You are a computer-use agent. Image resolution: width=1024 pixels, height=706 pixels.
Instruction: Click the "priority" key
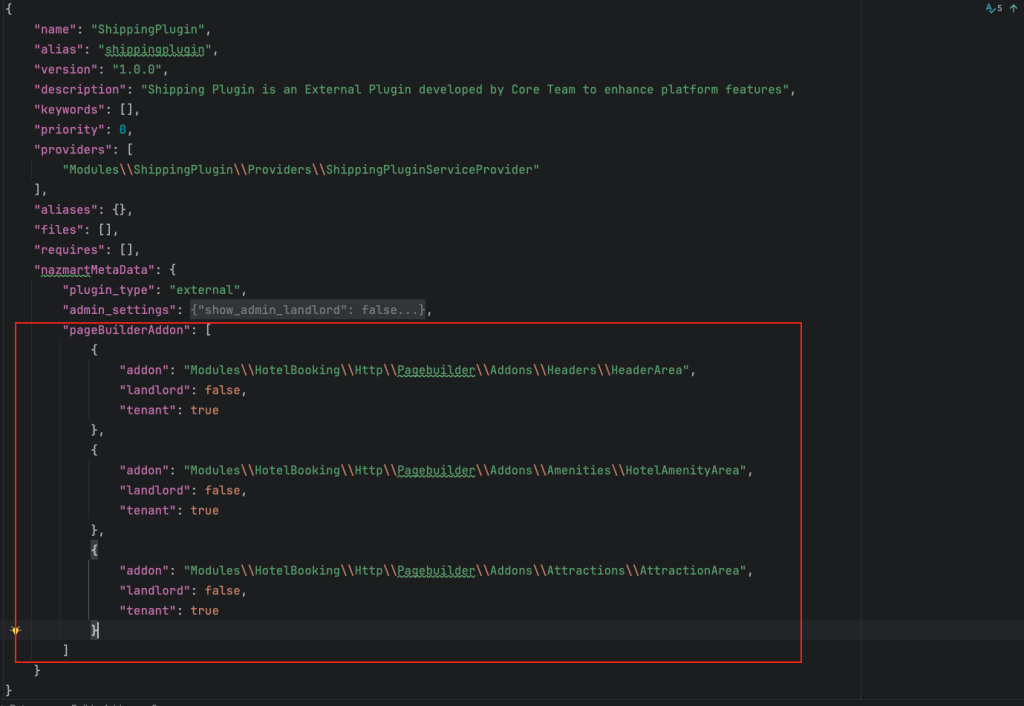pyautogui.click(x=69, y=129)
